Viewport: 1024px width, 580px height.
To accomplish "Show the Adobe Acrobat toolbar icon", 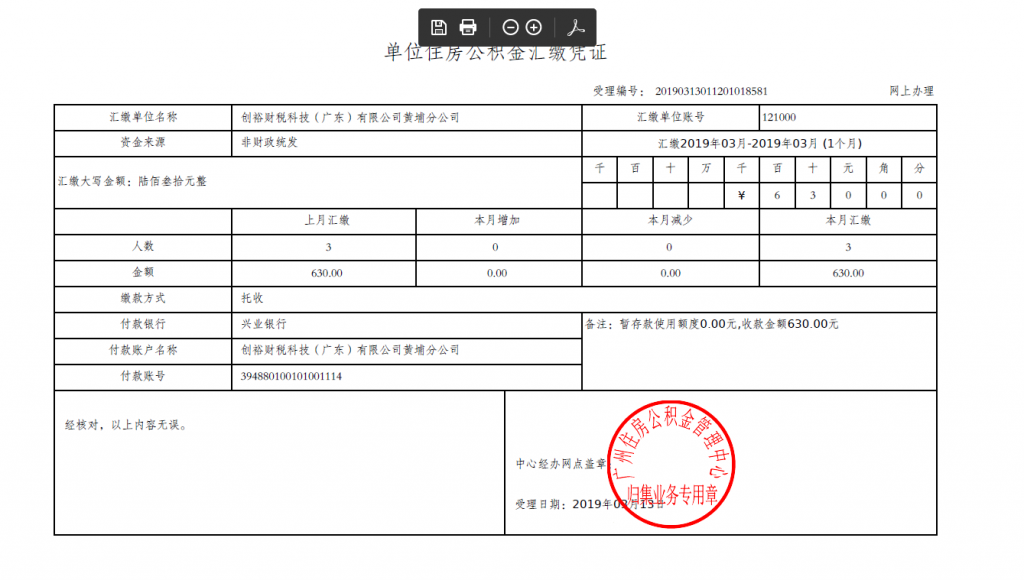I will 576,27.
